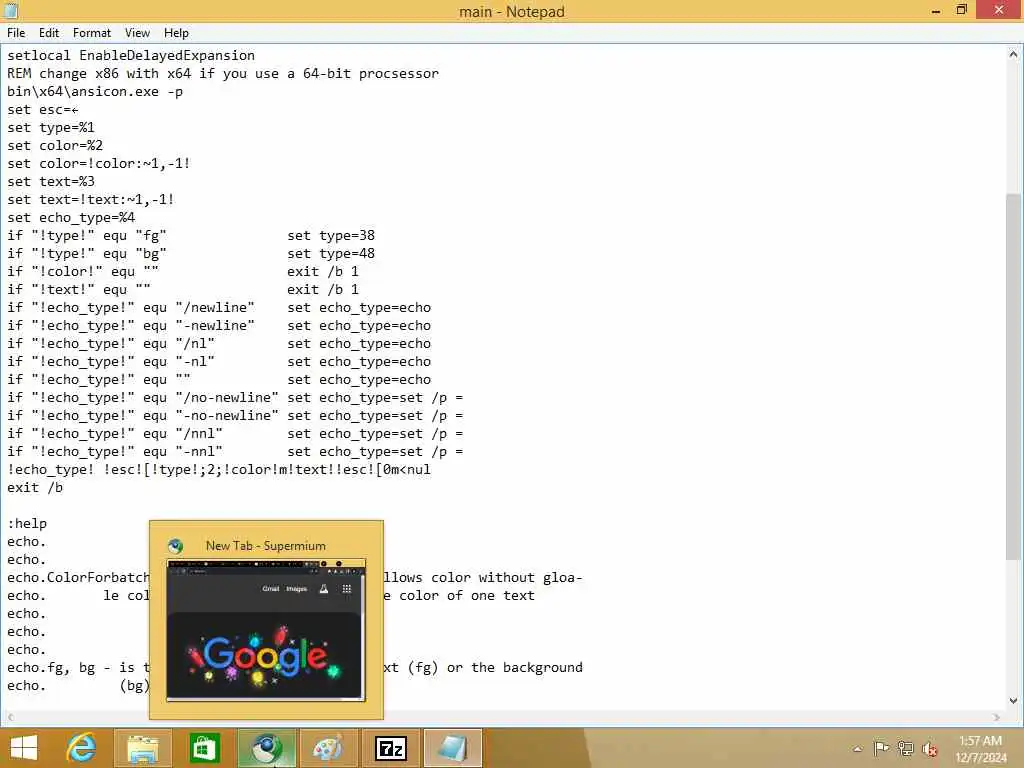The height and width of the screenshot is (768, 1024).
Task: Select the Notepad taskbar icon
Action: coord(453,748)
